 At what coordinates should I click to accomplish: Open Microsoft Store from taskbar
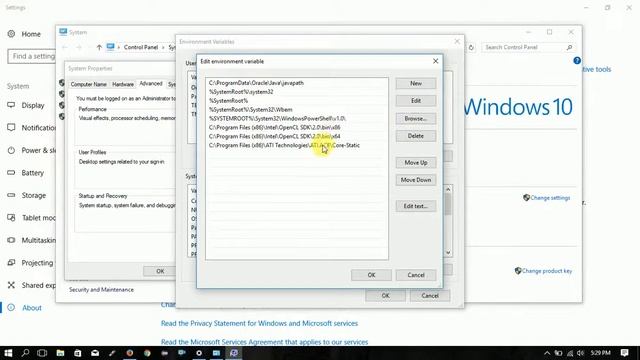(78, 353)
